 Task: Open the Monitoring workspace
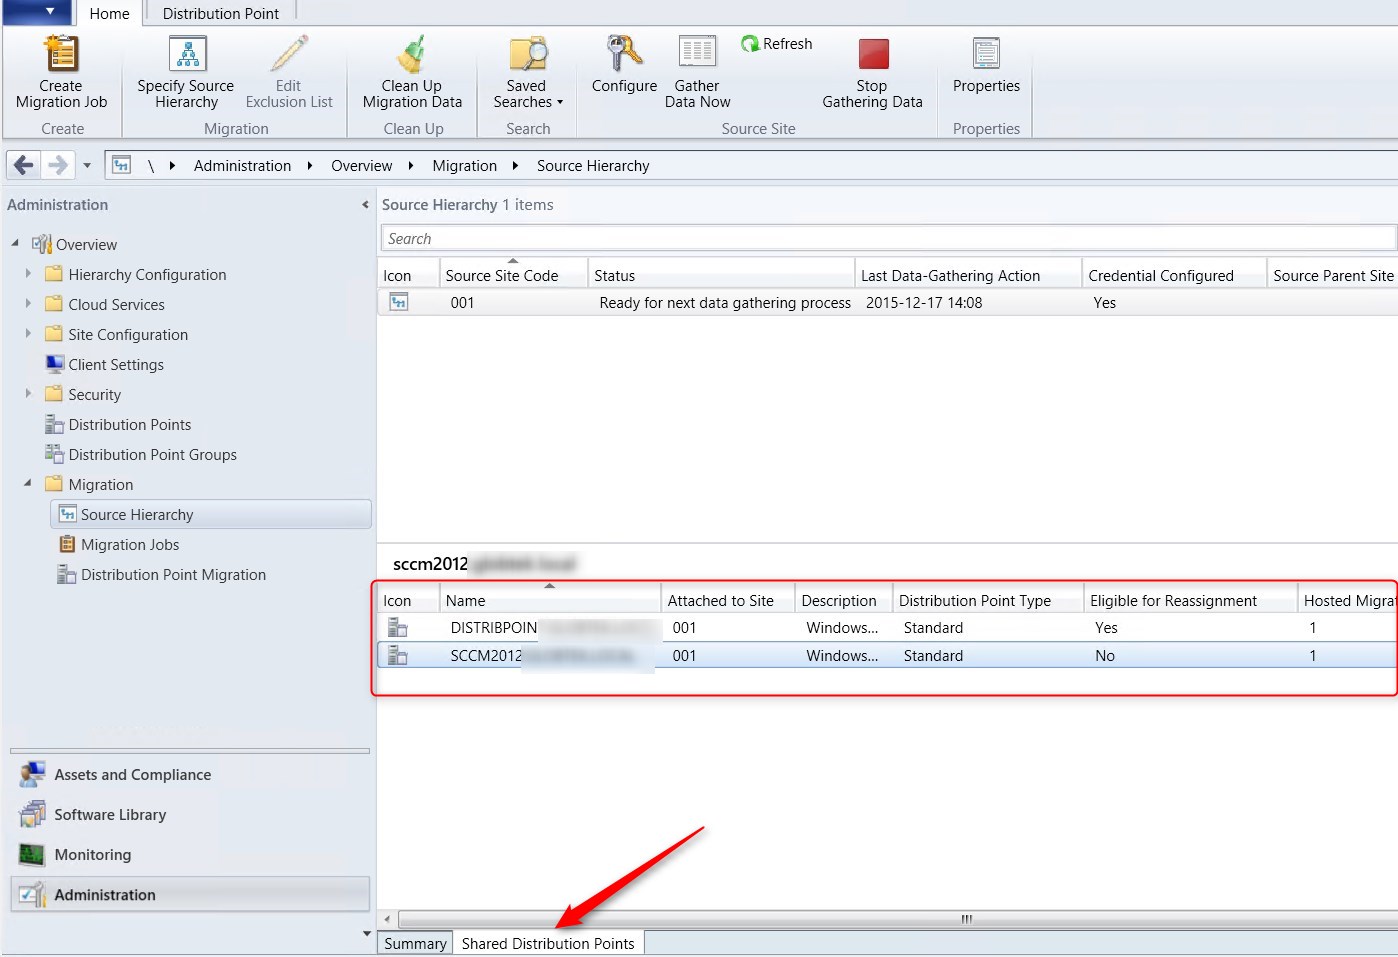click(93, 855)
